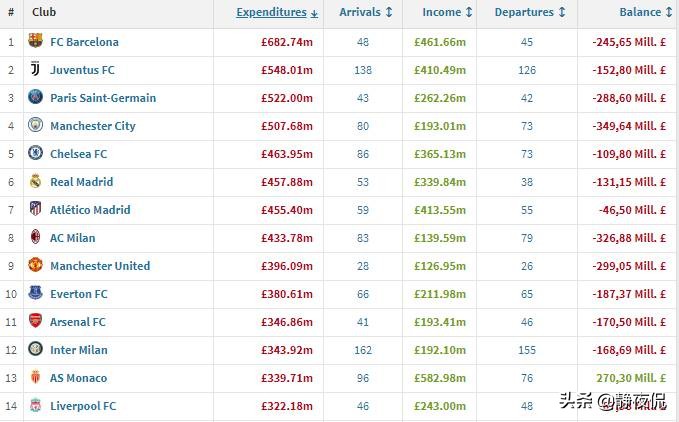Open the Inter Milan club link
Image resolution: width=679 pixels, height=422 pixels.
point(79,350)
